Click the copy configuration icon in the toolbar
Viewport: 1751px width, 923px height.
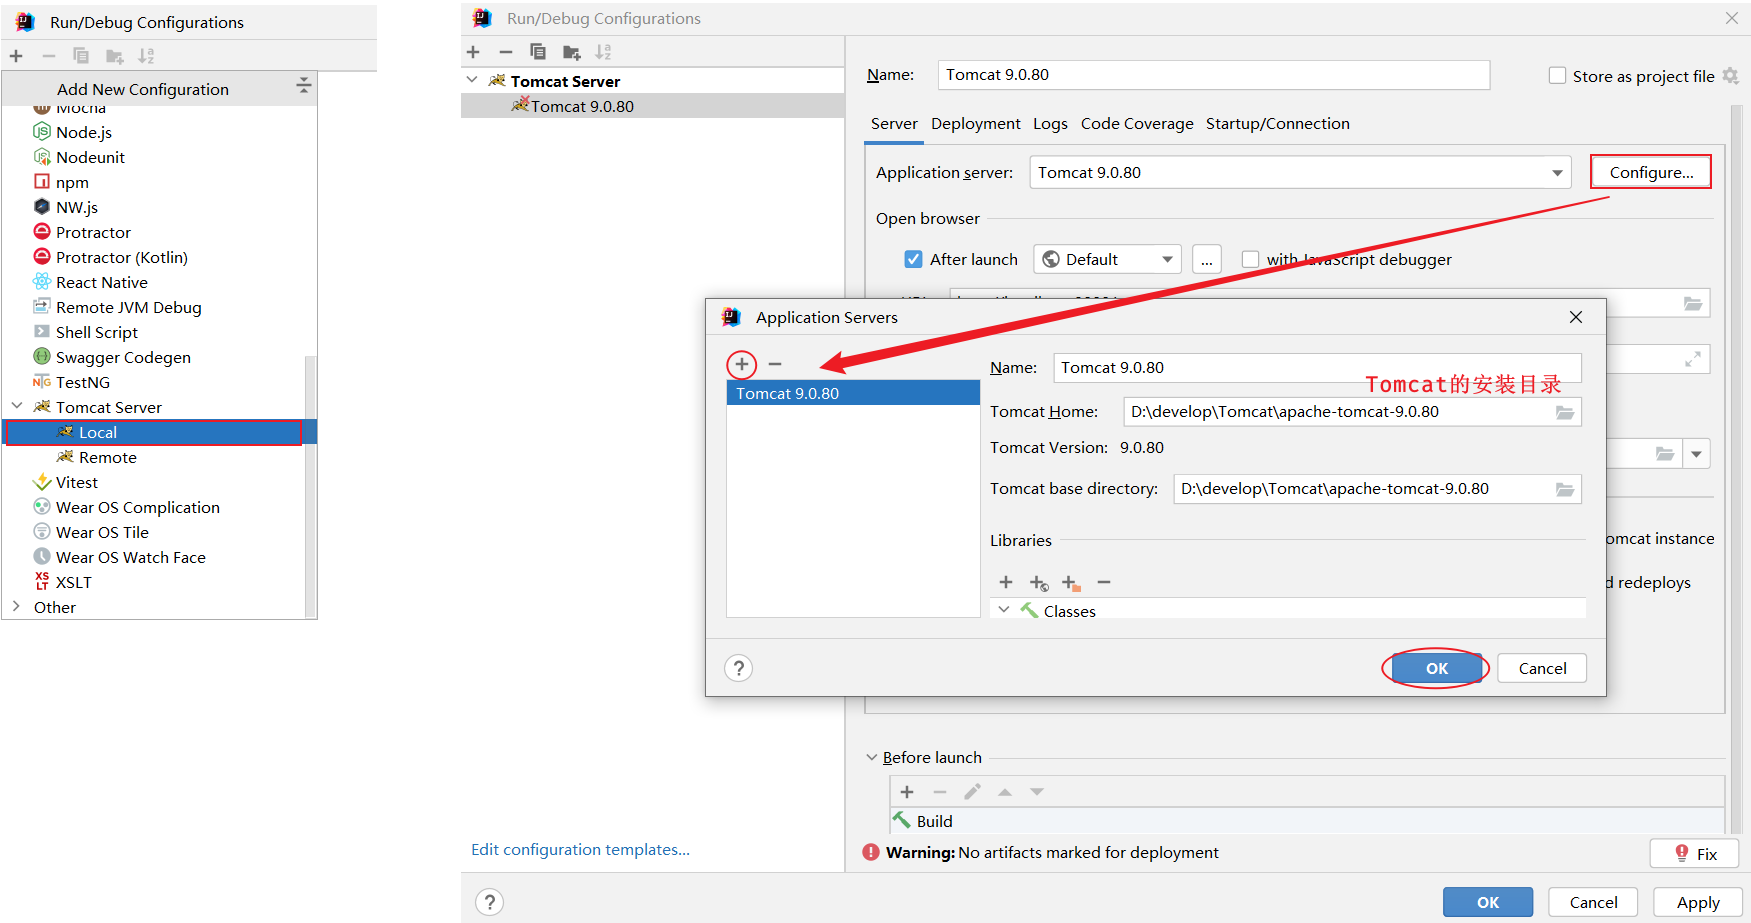click(x=538, y=52)
